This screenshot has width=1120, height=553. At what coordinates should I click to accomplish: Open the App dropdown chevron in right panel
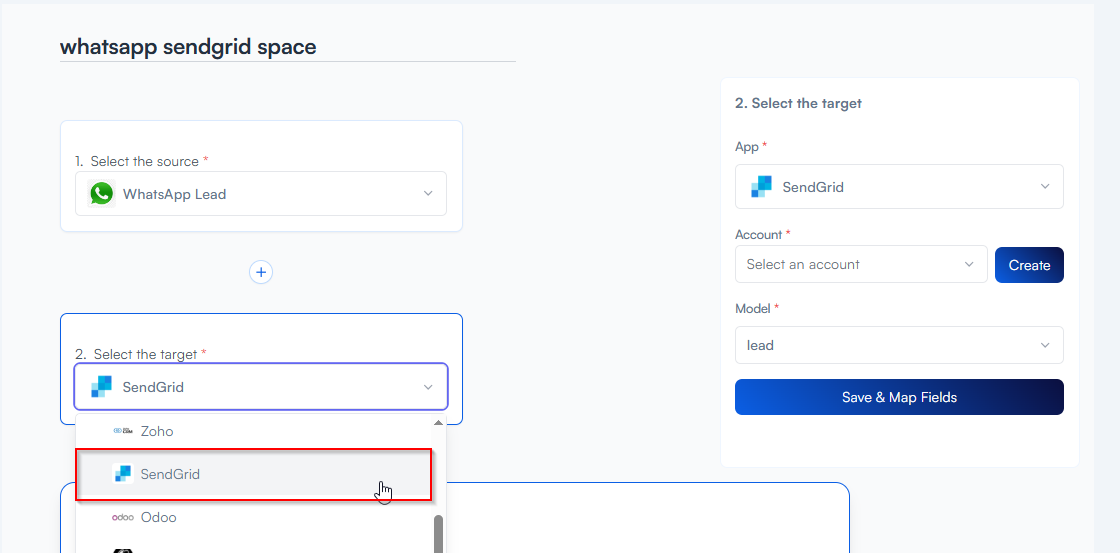point(1045,187)
